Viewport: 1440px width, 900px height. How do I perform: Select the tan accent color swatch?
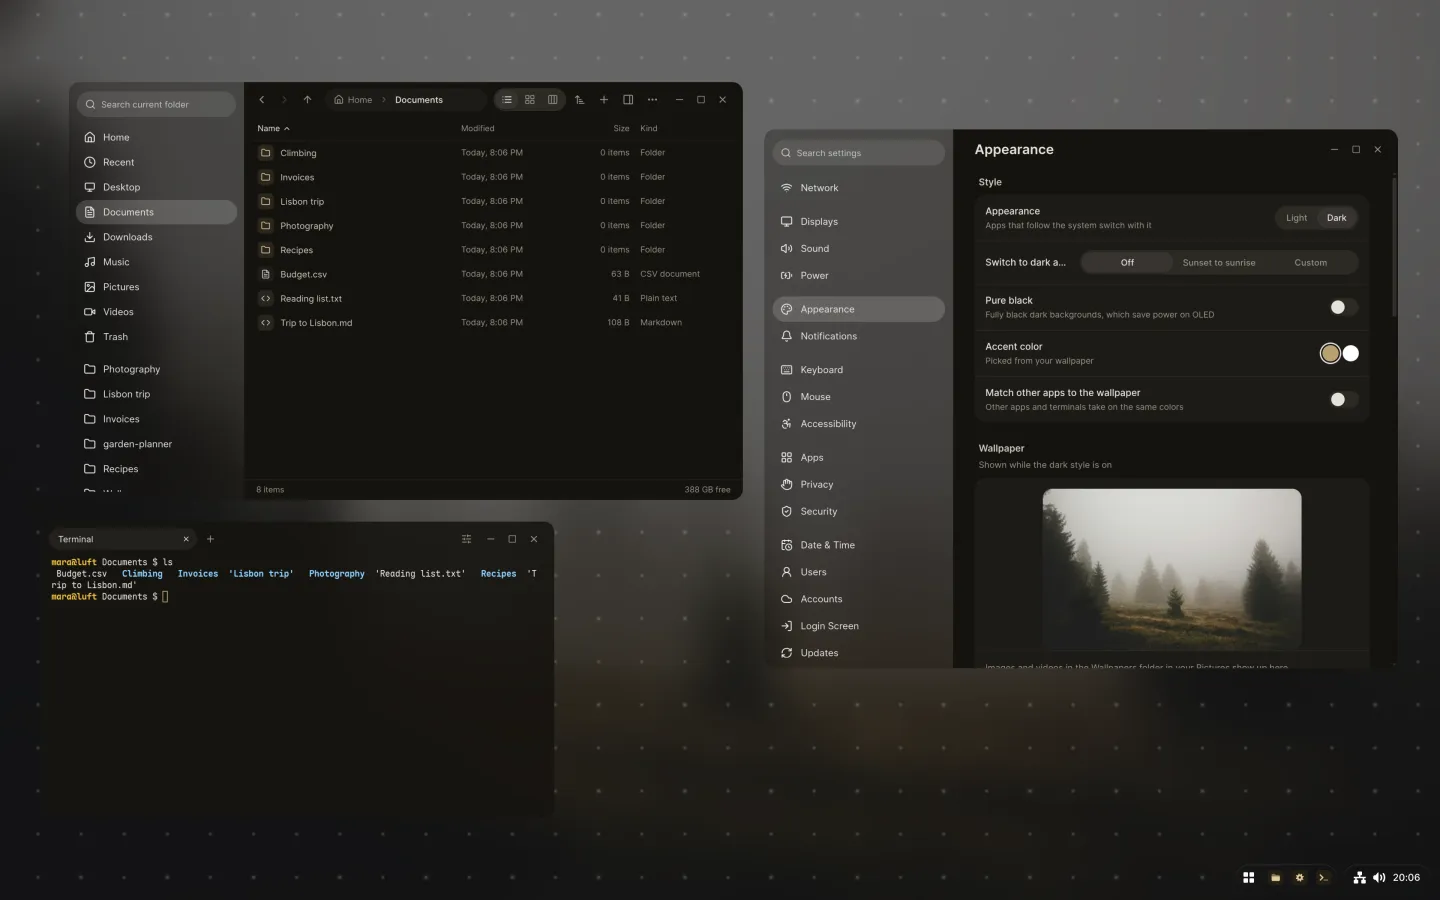pyautogui.click(x=1330, y=353)
